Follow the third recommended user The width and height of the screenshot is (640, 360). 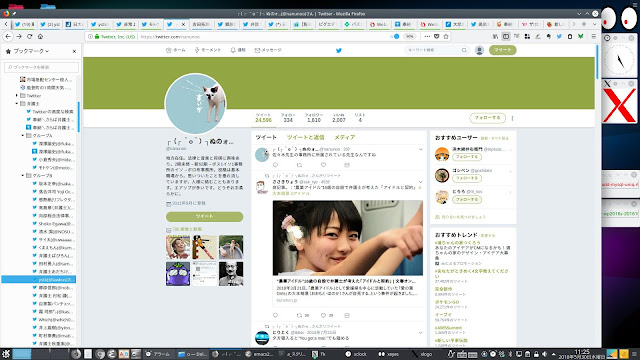point(467,200)
